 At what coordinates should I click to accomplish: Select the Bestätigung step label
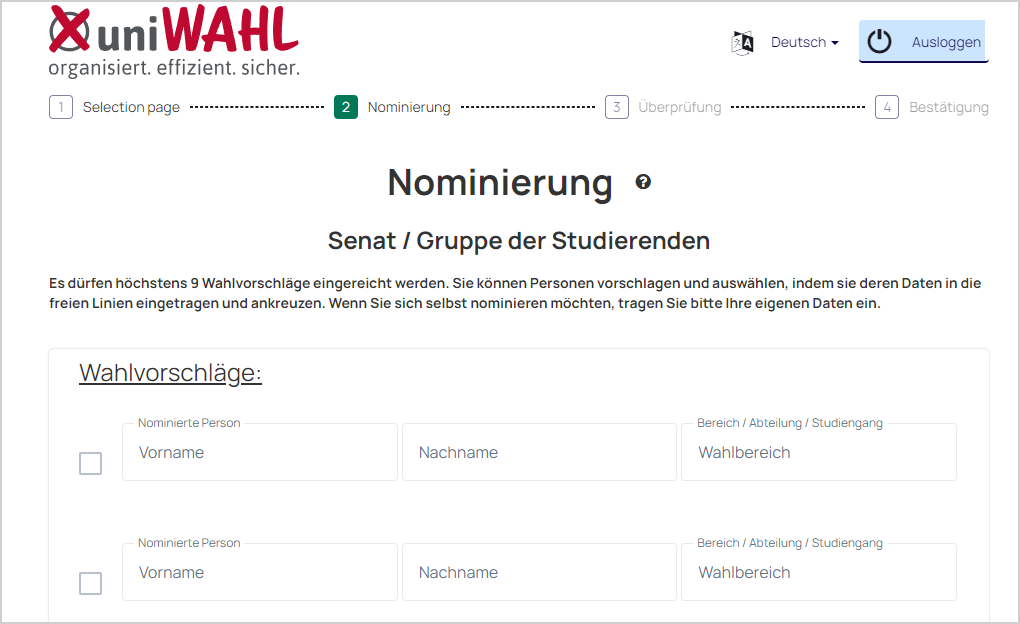coord(948,107)
